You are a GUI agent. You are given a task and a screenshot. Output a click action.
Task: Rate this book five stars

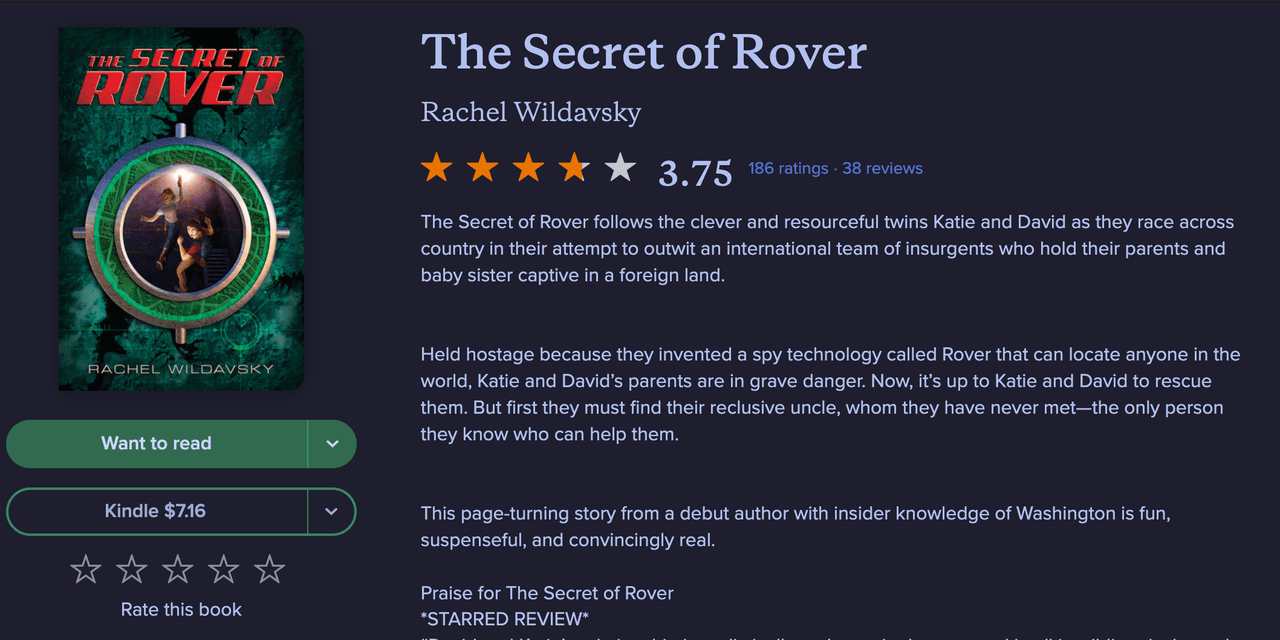click(x=269, y=570)
